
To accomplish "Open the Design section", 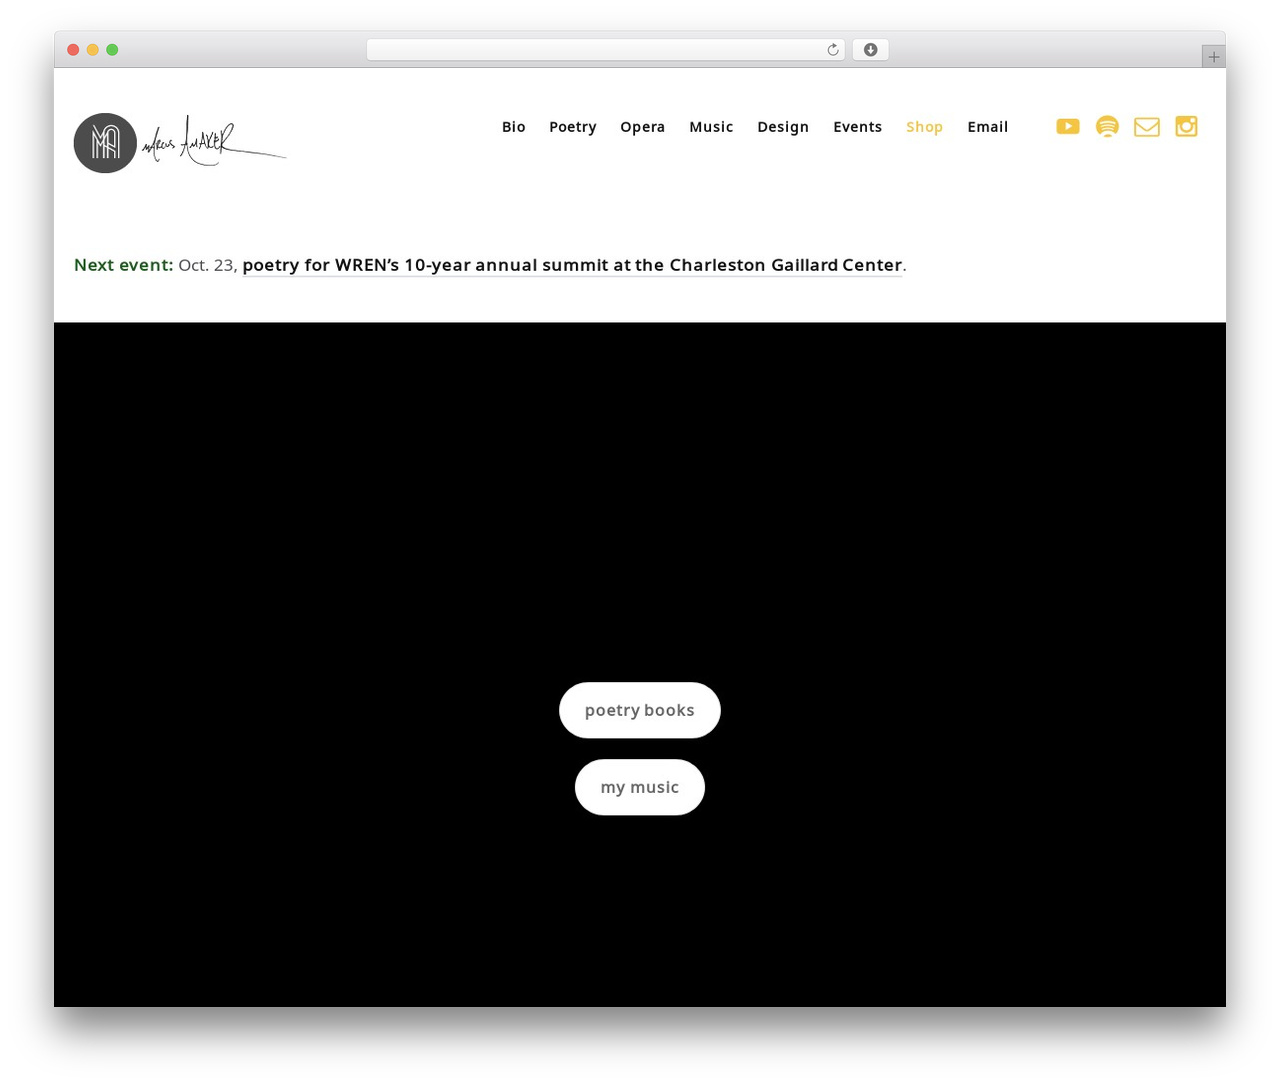I will click(x=783, y=127).
